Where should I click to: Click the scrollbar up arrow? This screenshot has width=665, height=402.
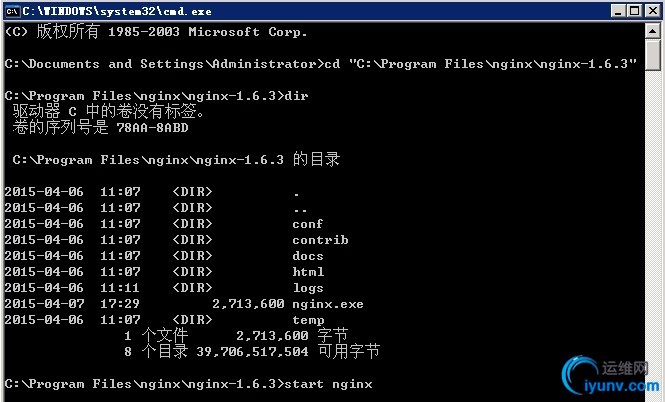[653, 31]
